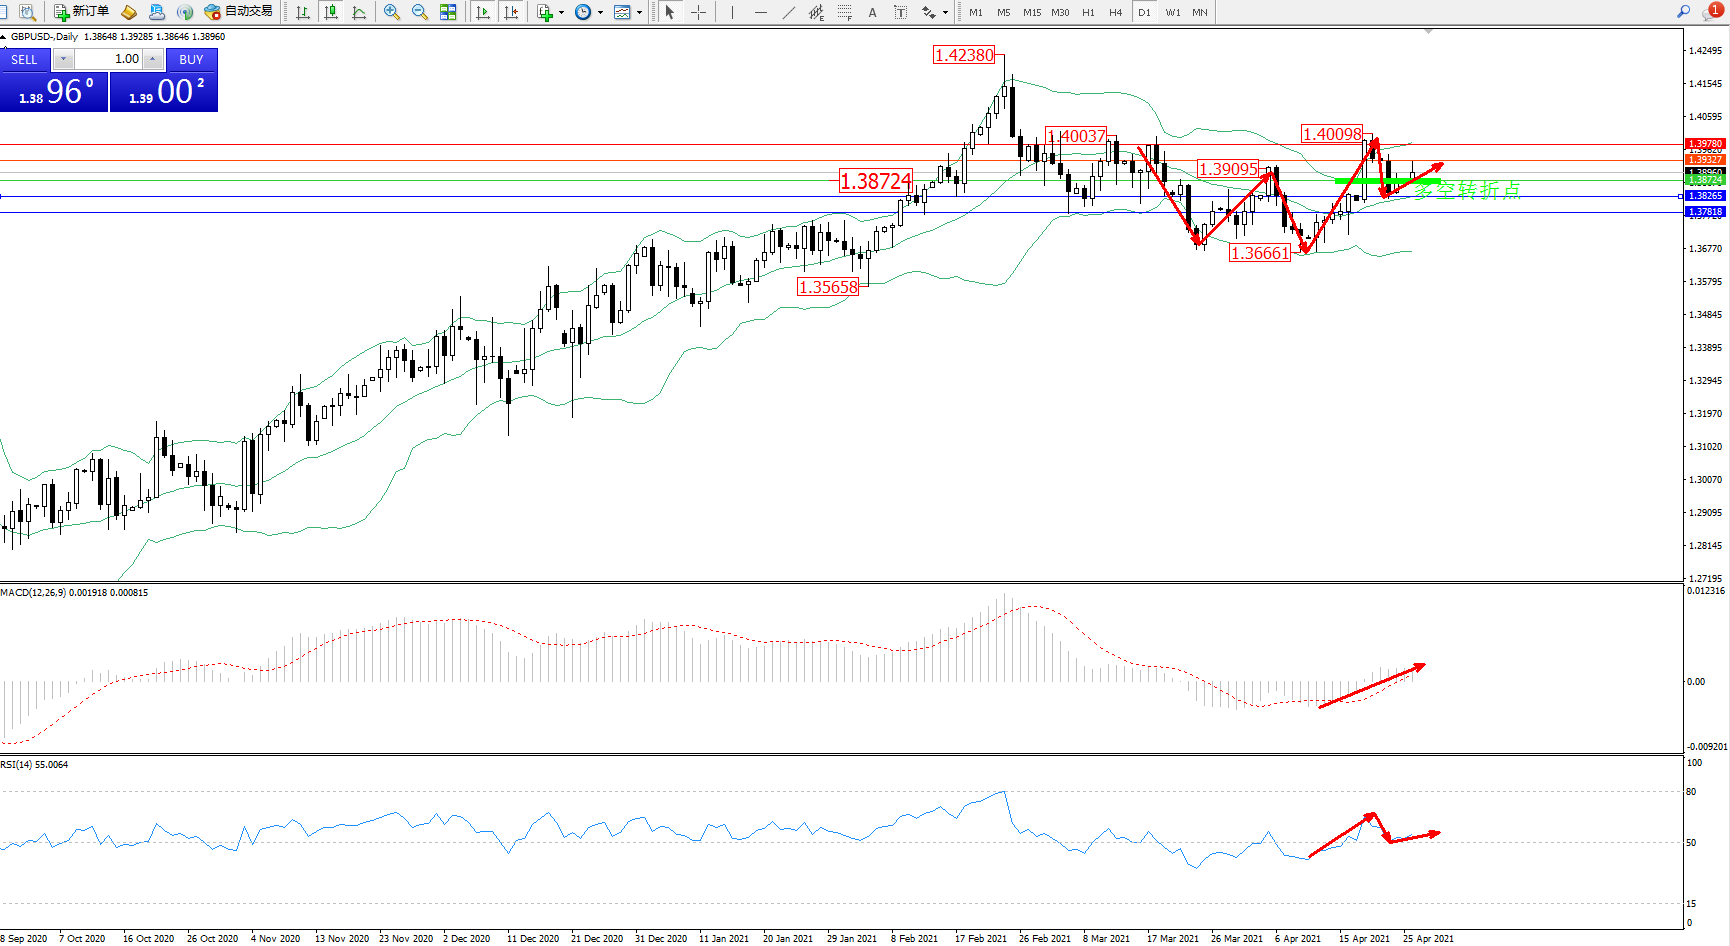Click the lot volume input field
The width and height of the screenshot is (1730, 946).
pyautogui.click(x=109, y=59)
